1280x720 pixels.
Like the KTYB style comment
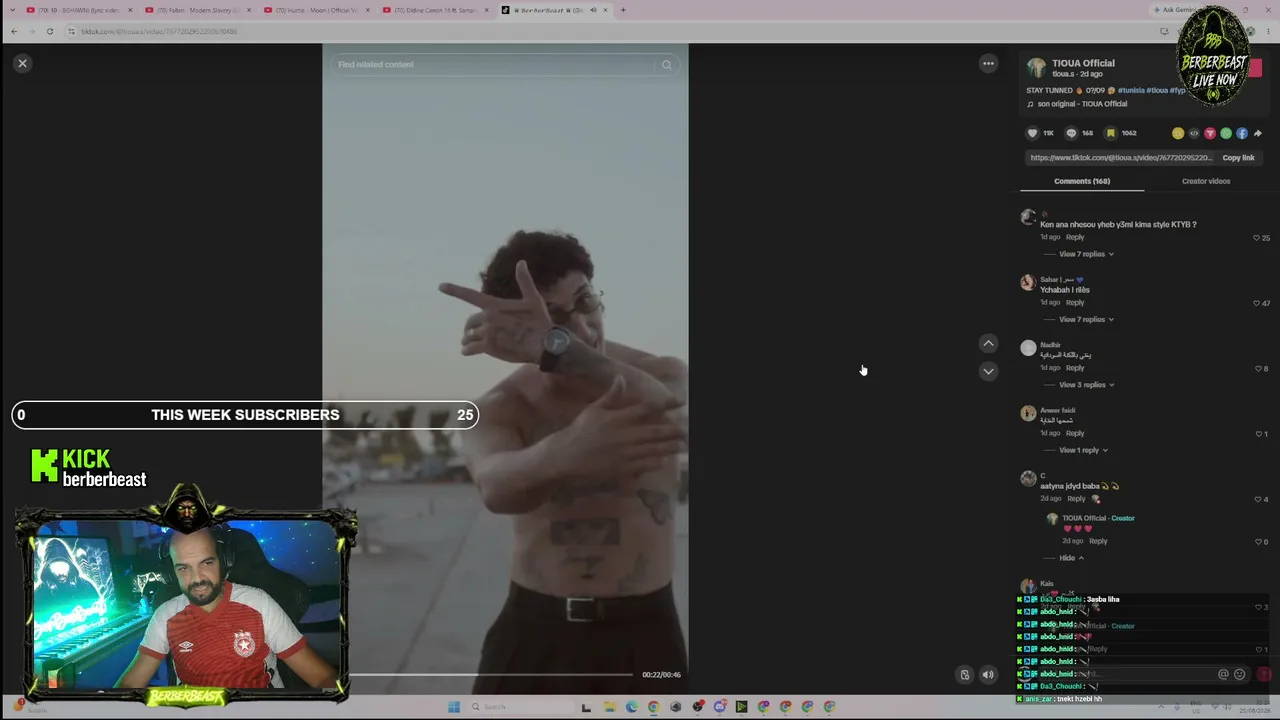1257,238
